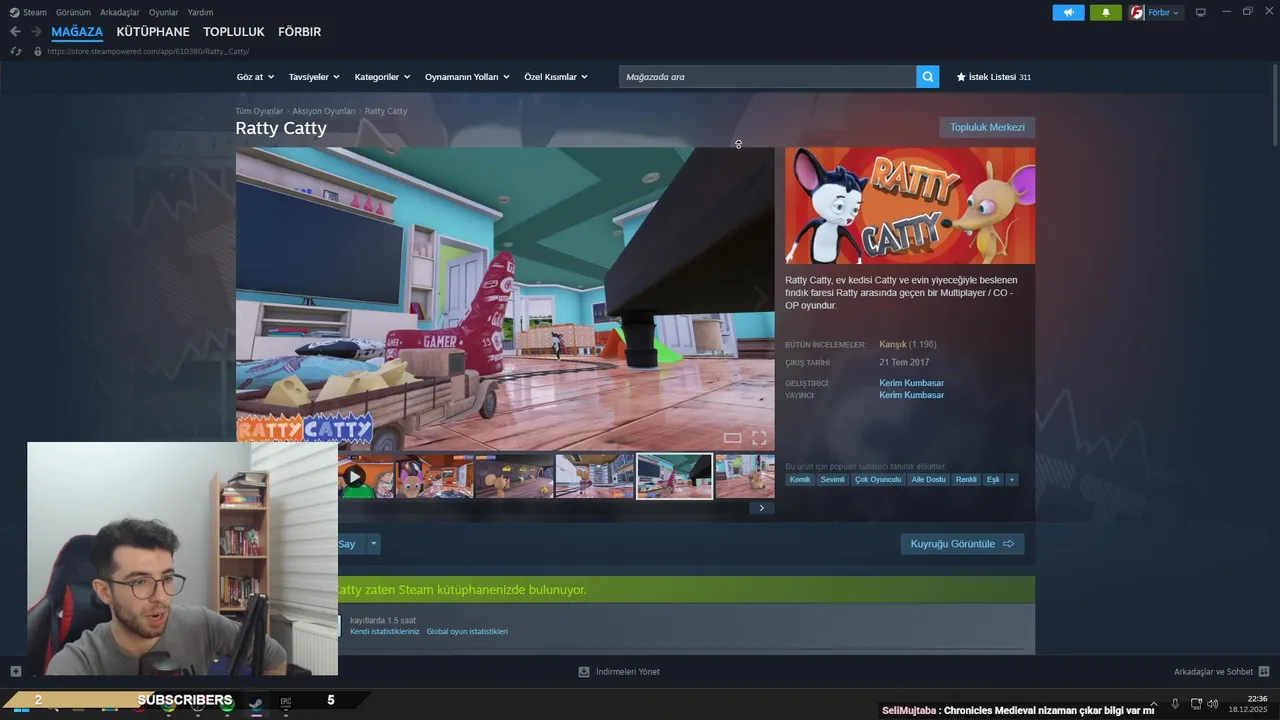Click the Çok Oyunculu tag
This screenshot has height=720, width=1280.
point(878,480)
